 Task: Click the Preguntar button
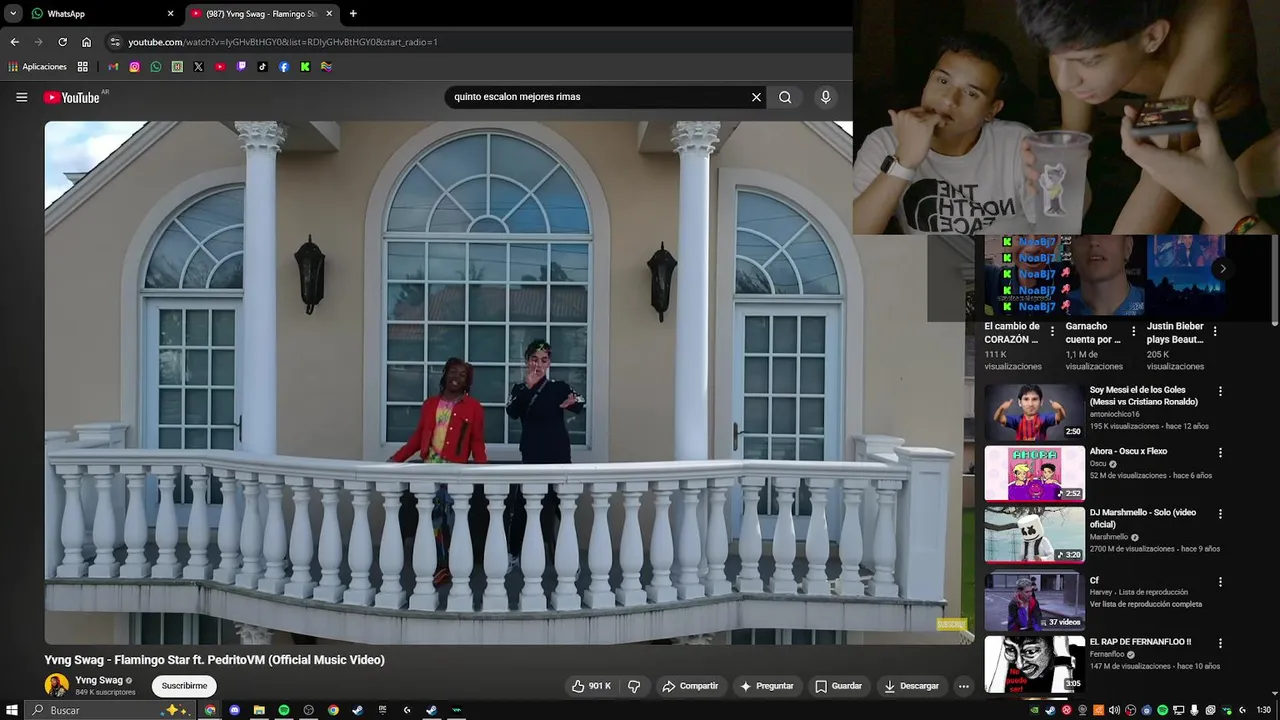click(766, 686)
